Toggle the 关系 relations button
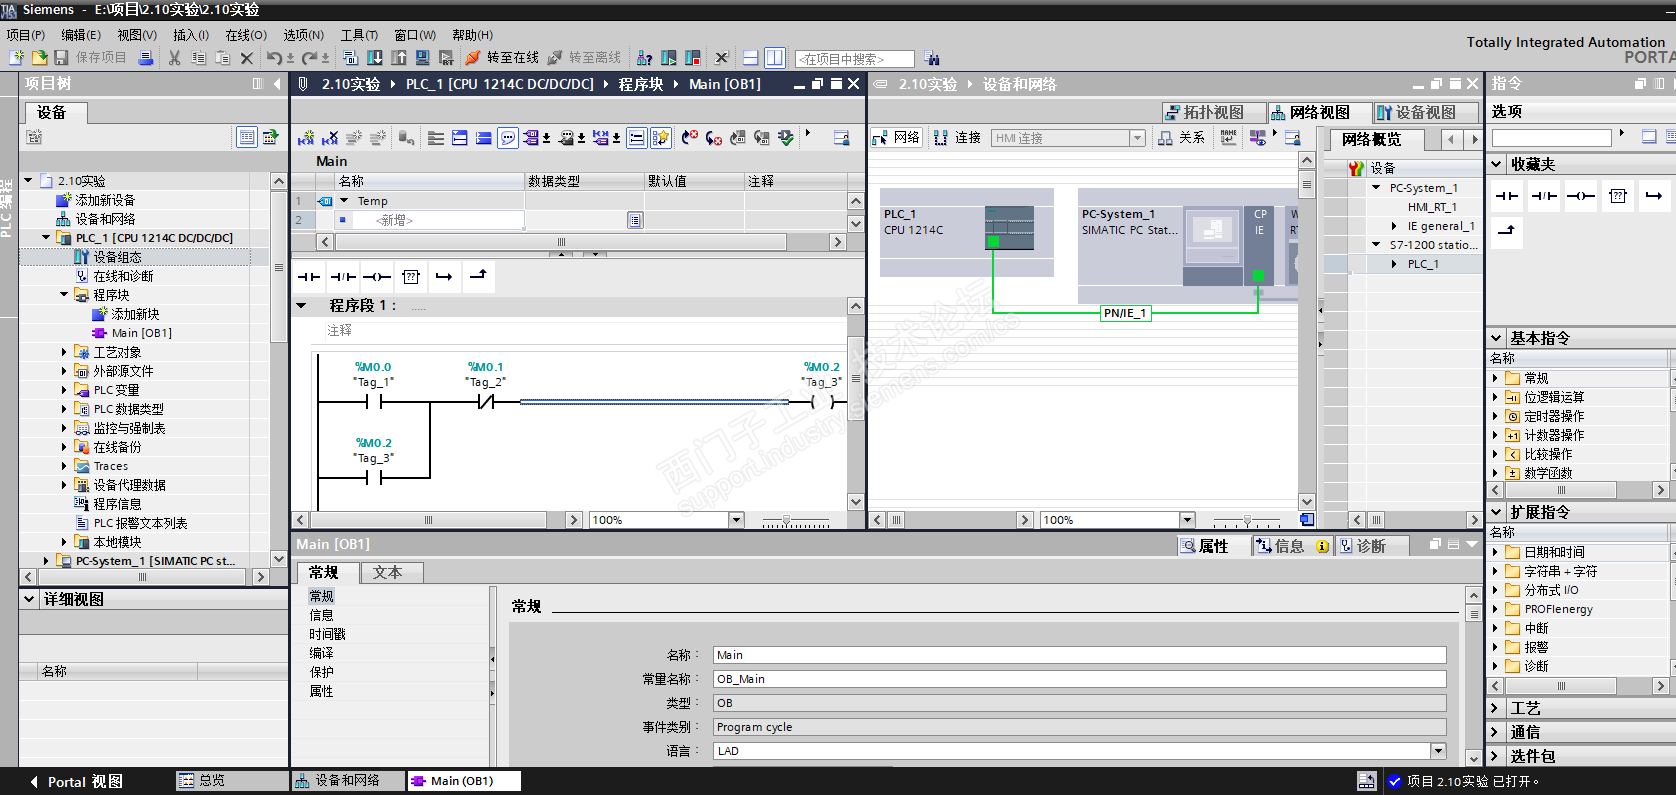1676x795 pixels. tap(1181, 138)
